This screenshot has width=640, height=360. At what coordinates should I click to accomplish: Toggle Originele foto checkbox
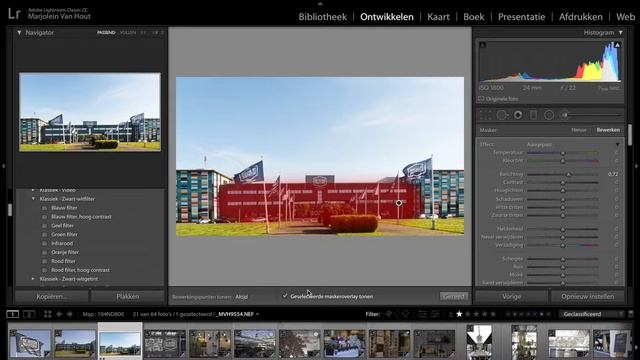tap(481, 99)
